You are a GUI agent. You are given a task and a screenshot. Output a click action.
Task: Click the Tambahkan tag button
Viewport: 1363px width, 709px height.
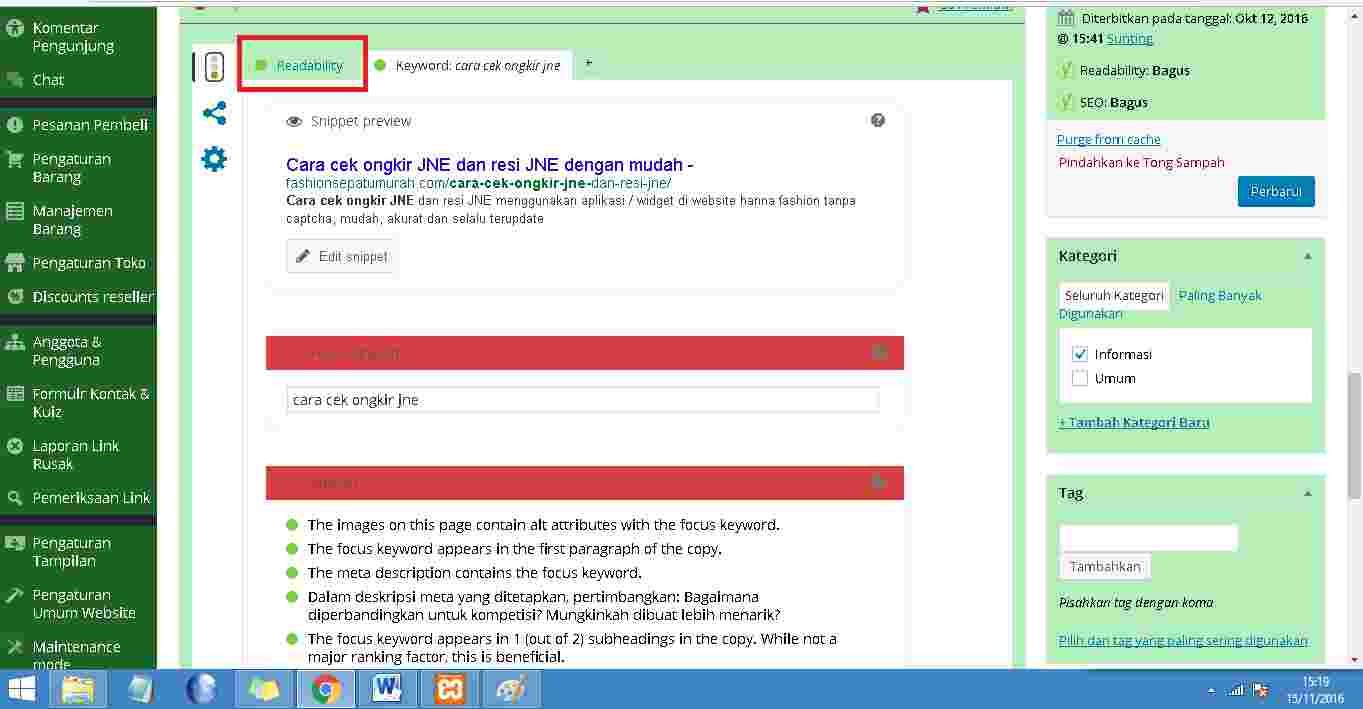(x=1104, y=566)
